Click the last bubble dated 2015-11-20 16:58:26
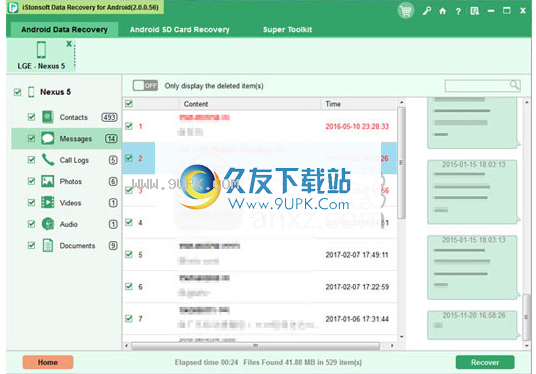Screen dimensions: 536x374 (x=472, y=324)
